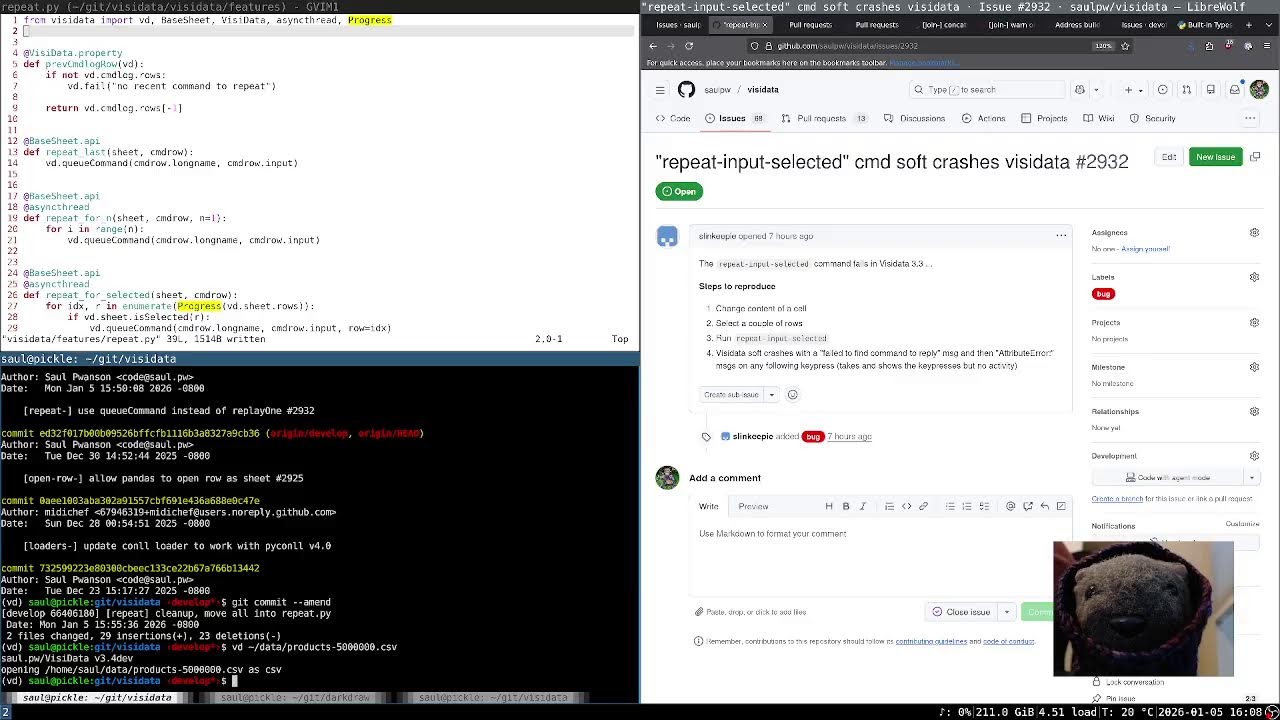Go back in the browser history
The image size is (1280, 720).
pyautogui.click(x=653, y=46)
